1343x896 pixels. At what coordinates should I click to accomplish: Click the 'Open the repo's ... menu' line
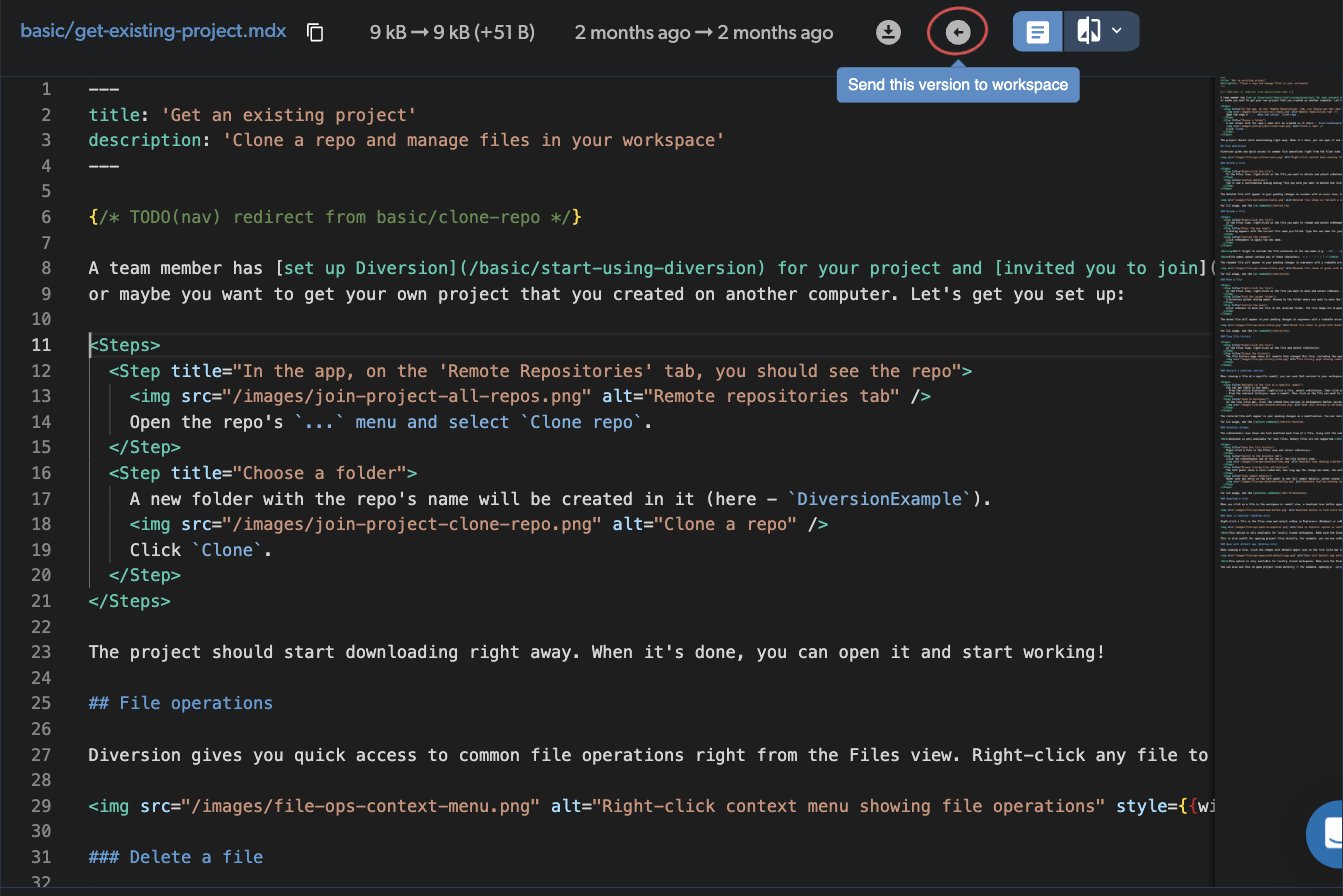391,422
